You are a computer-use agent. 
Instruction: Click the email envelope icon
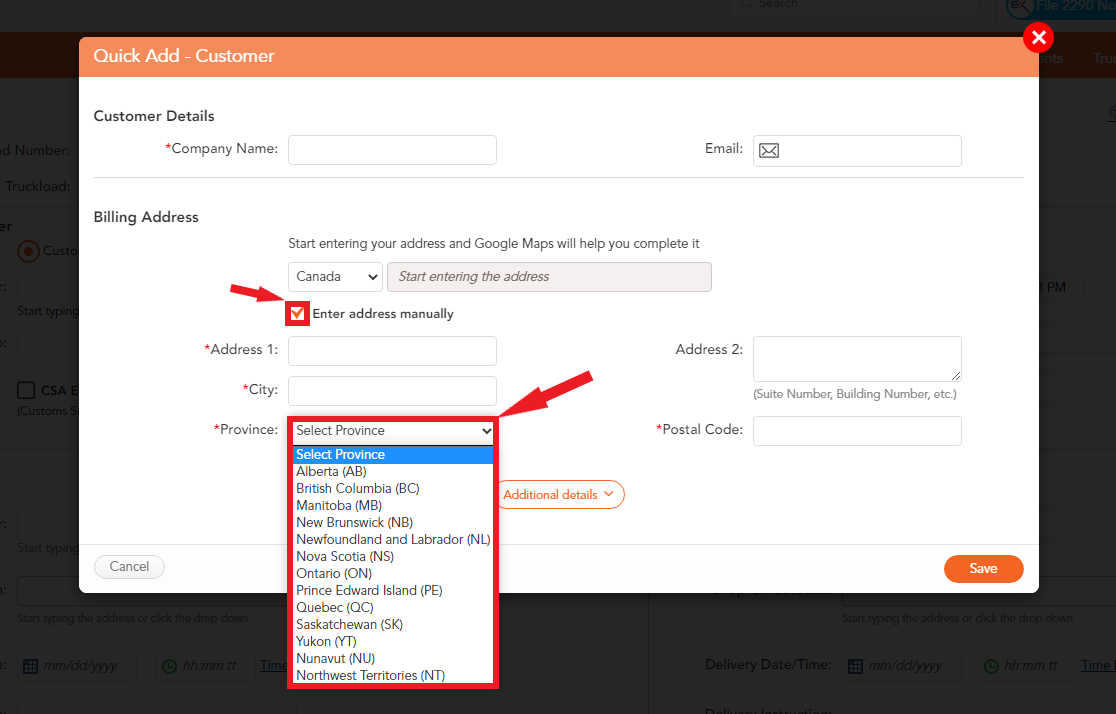click(x=769, y=150)
